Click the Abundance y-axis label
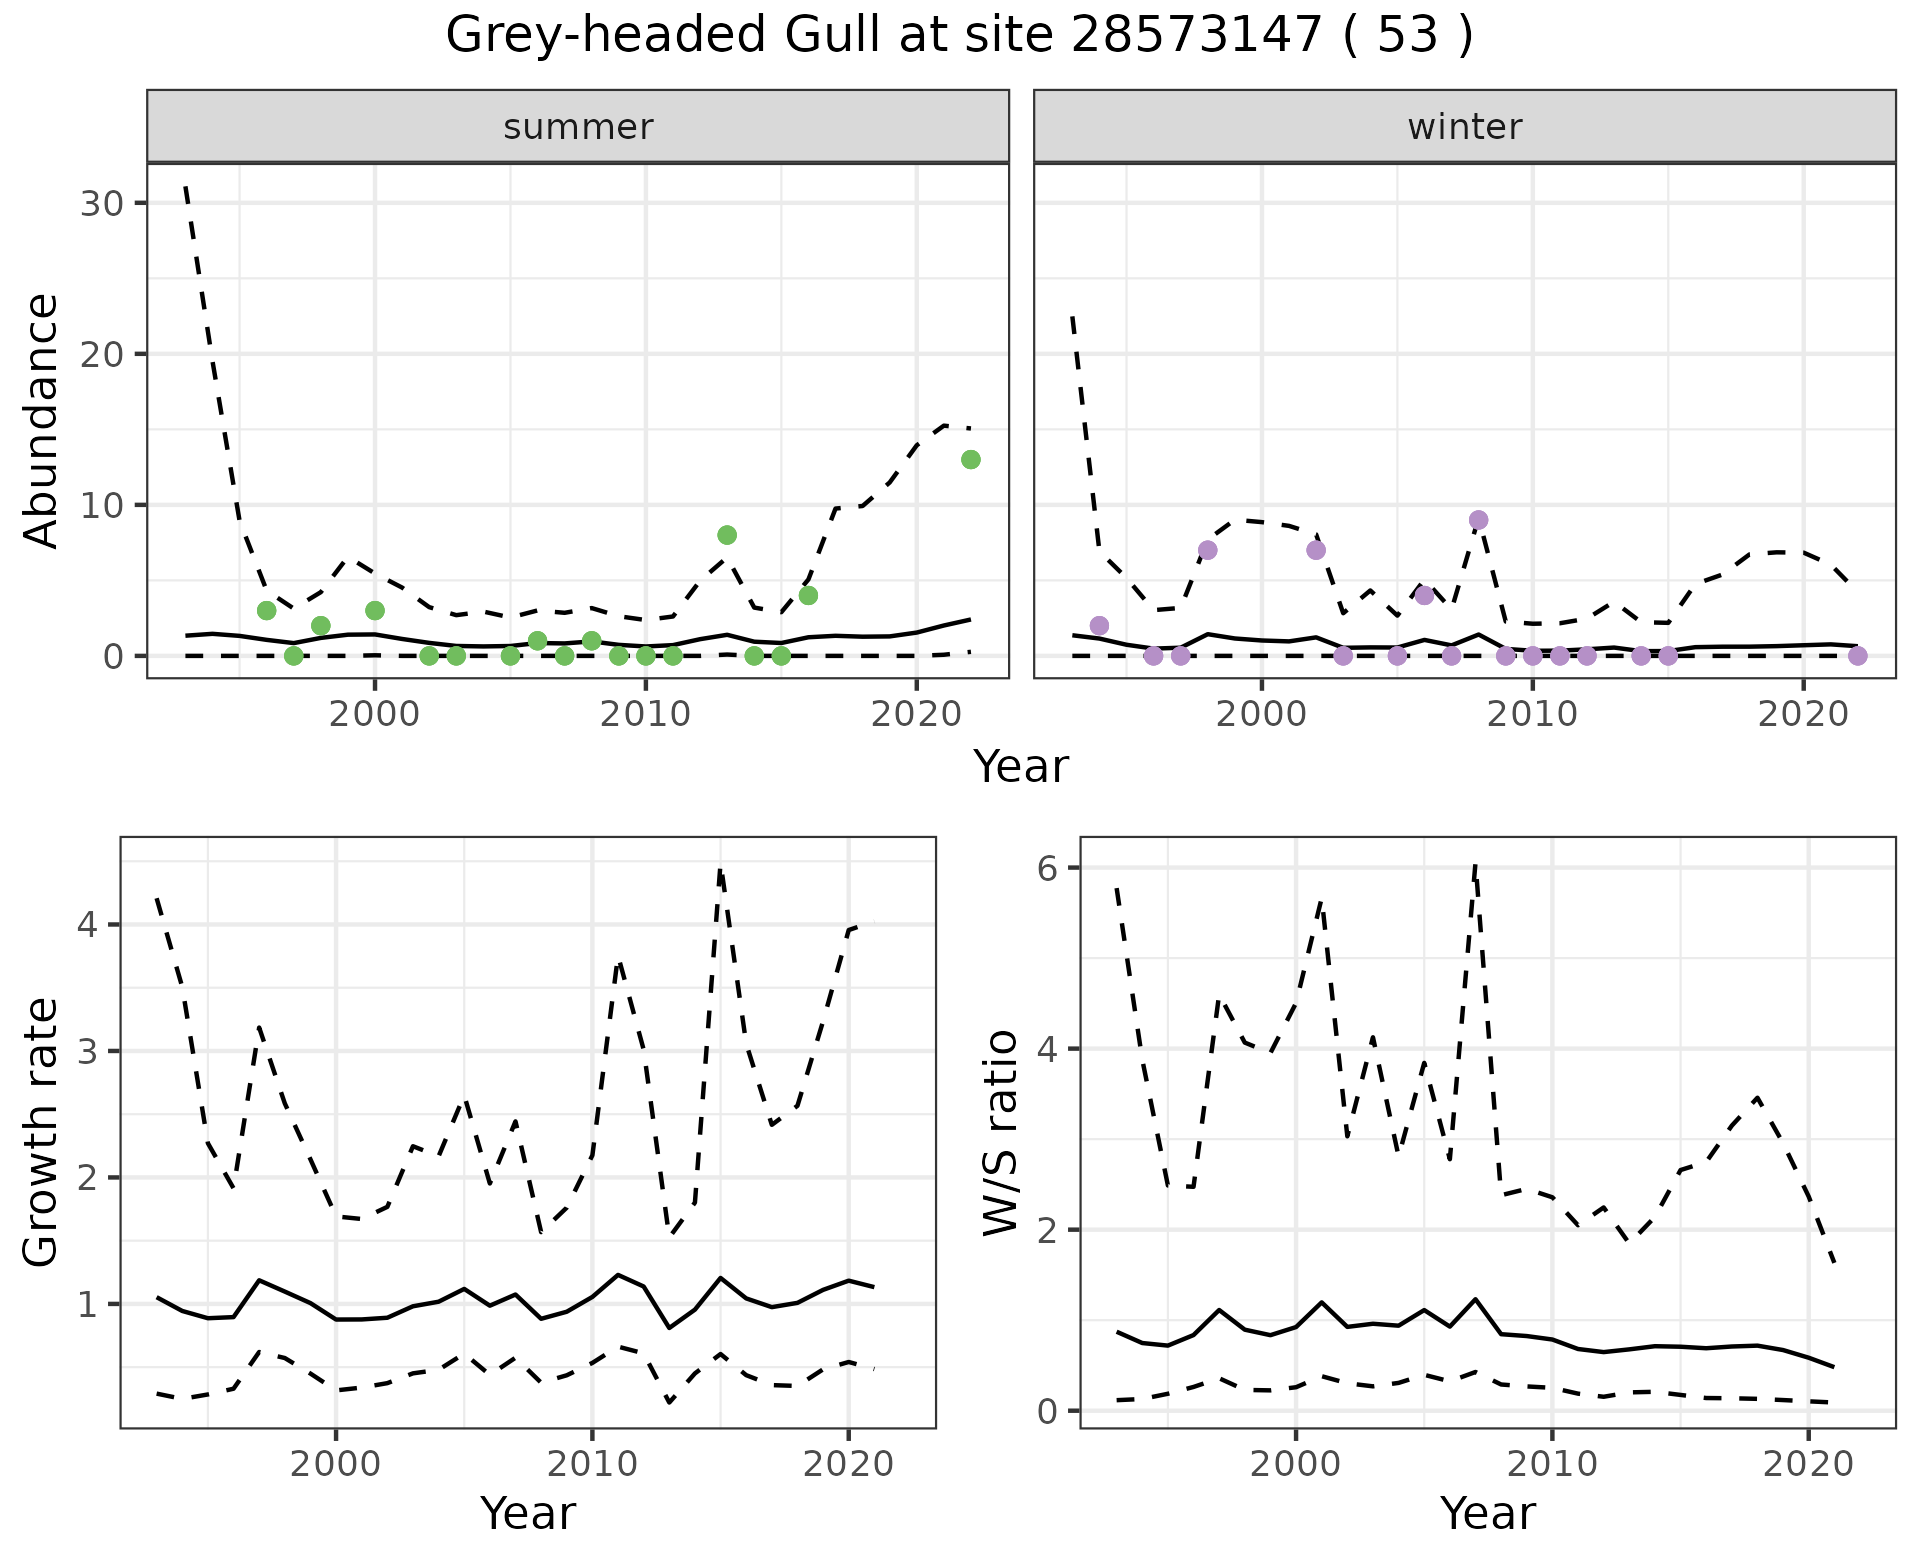The height and width of the screenshot is (1560, 1920). [x=42, y=420]
